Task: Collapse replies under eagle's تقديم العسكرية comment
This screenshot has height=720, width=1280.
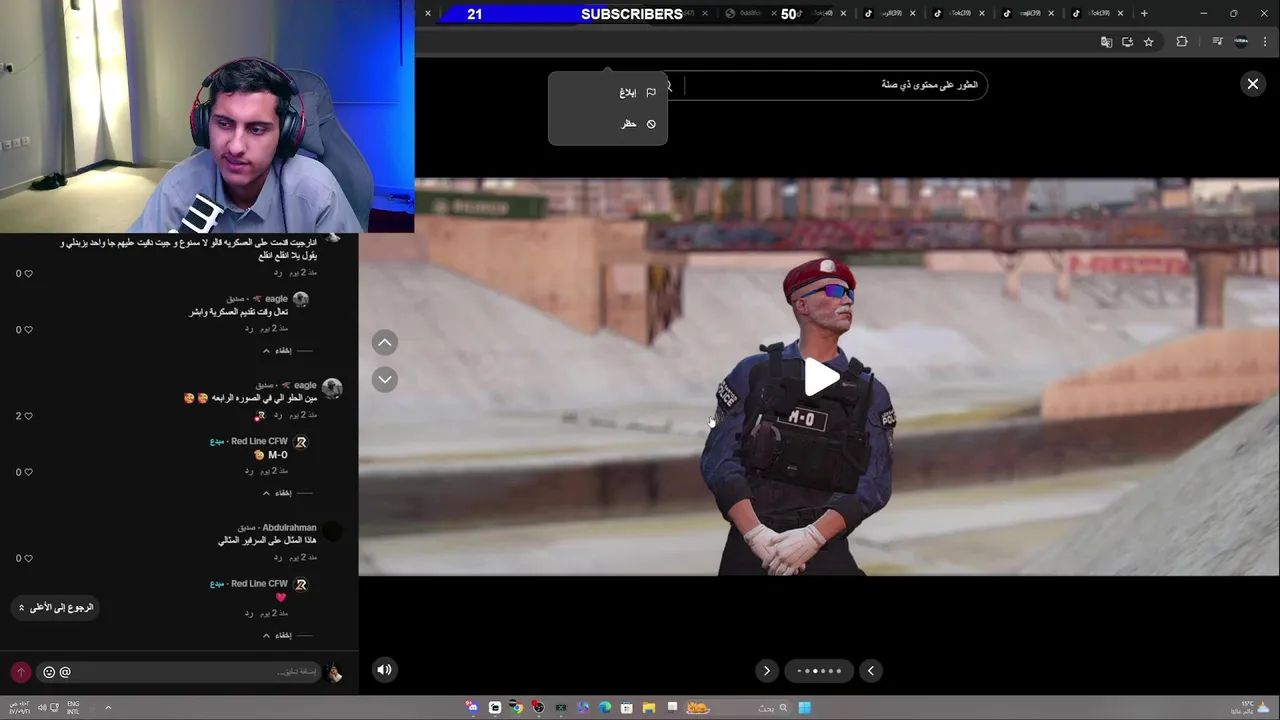Action: click(278, 351)
